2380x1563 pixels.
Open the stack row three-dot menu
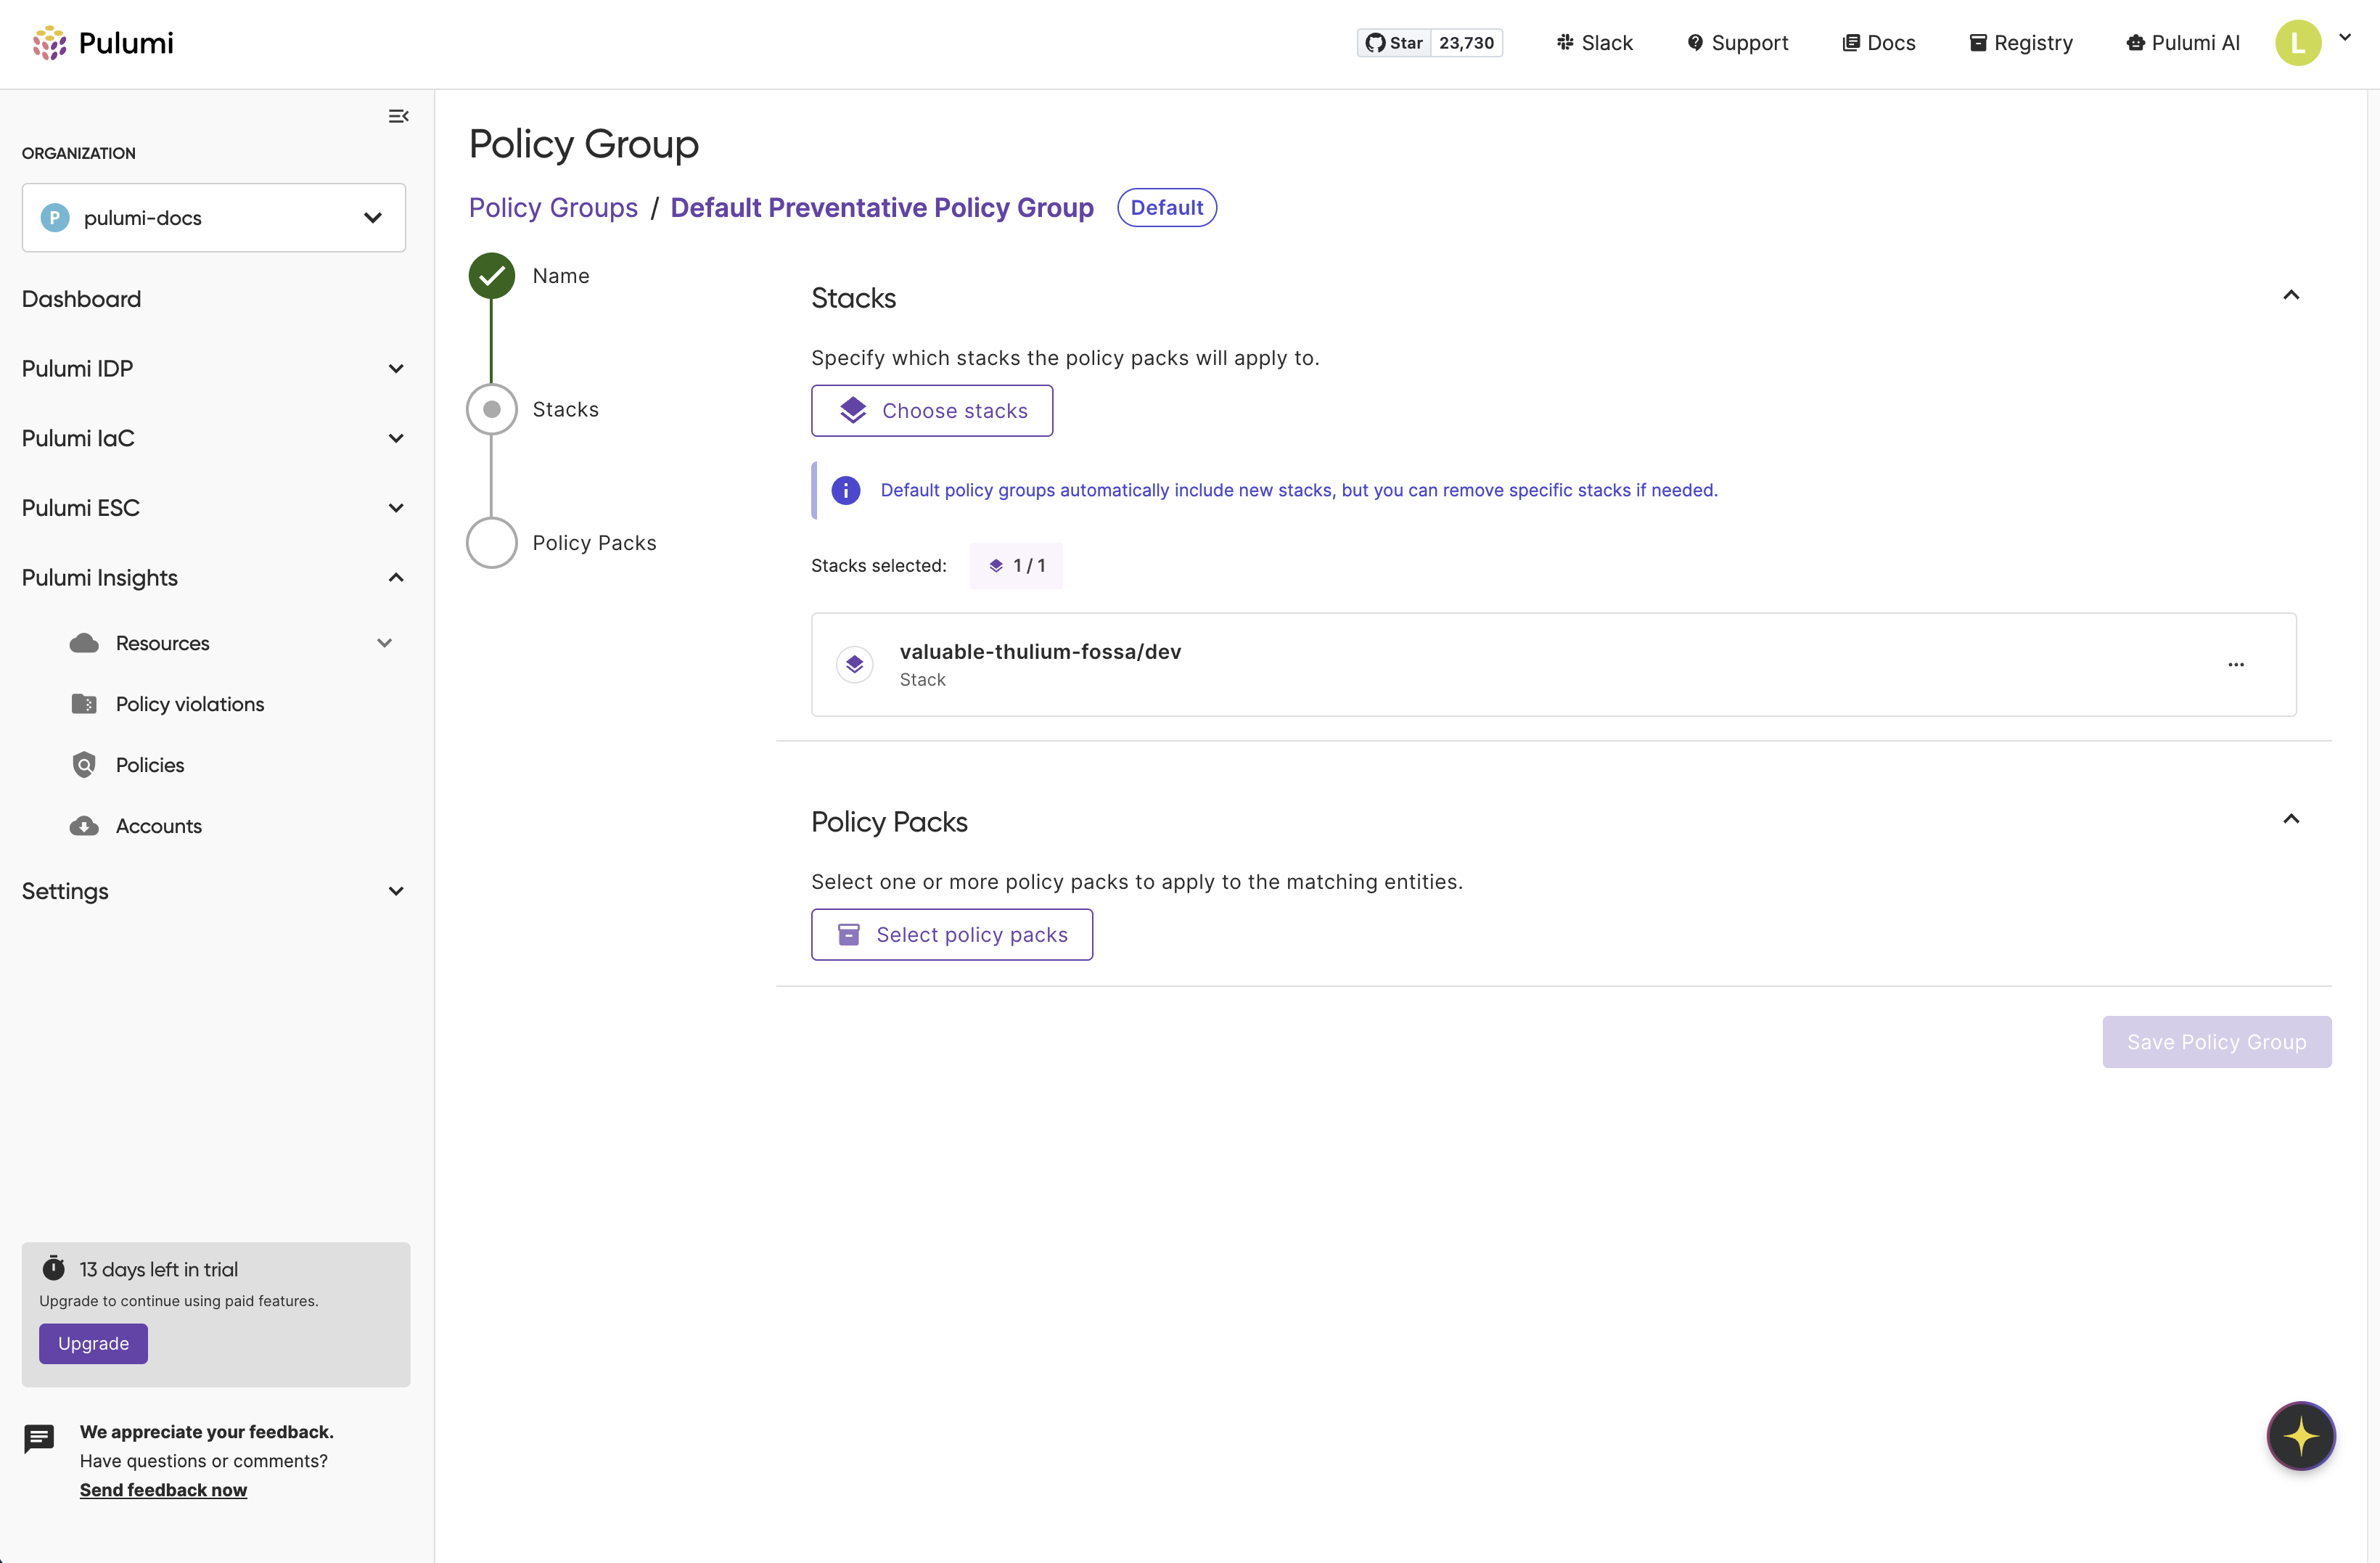pos(2236,664)
